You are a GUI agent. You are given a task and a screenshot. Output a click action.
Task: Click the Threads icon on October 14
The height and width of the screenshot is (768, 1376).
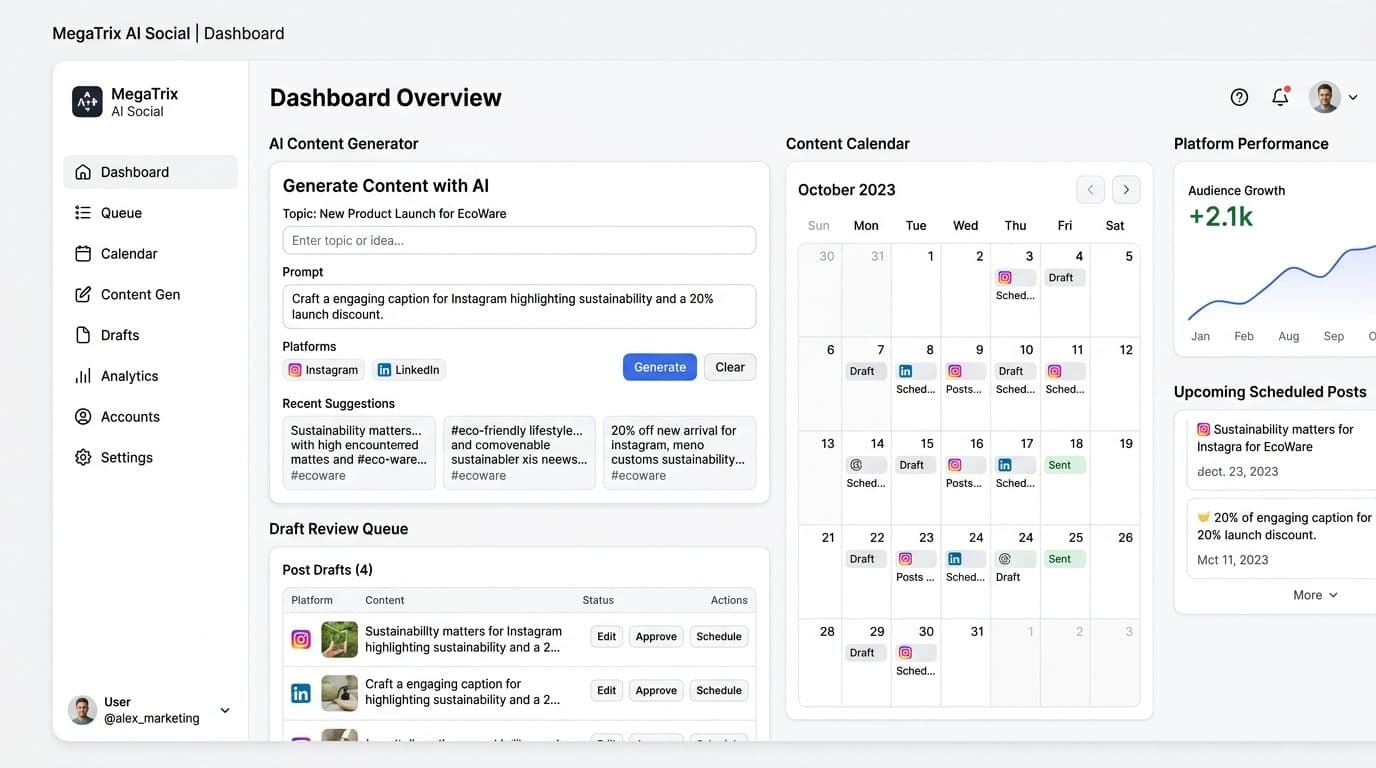[856, 465]
